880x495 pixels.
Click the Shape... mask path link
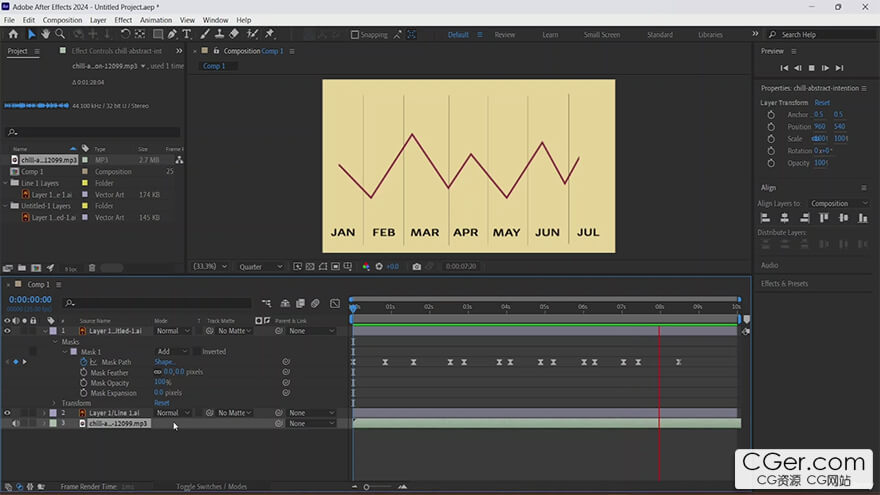point(164,362)
